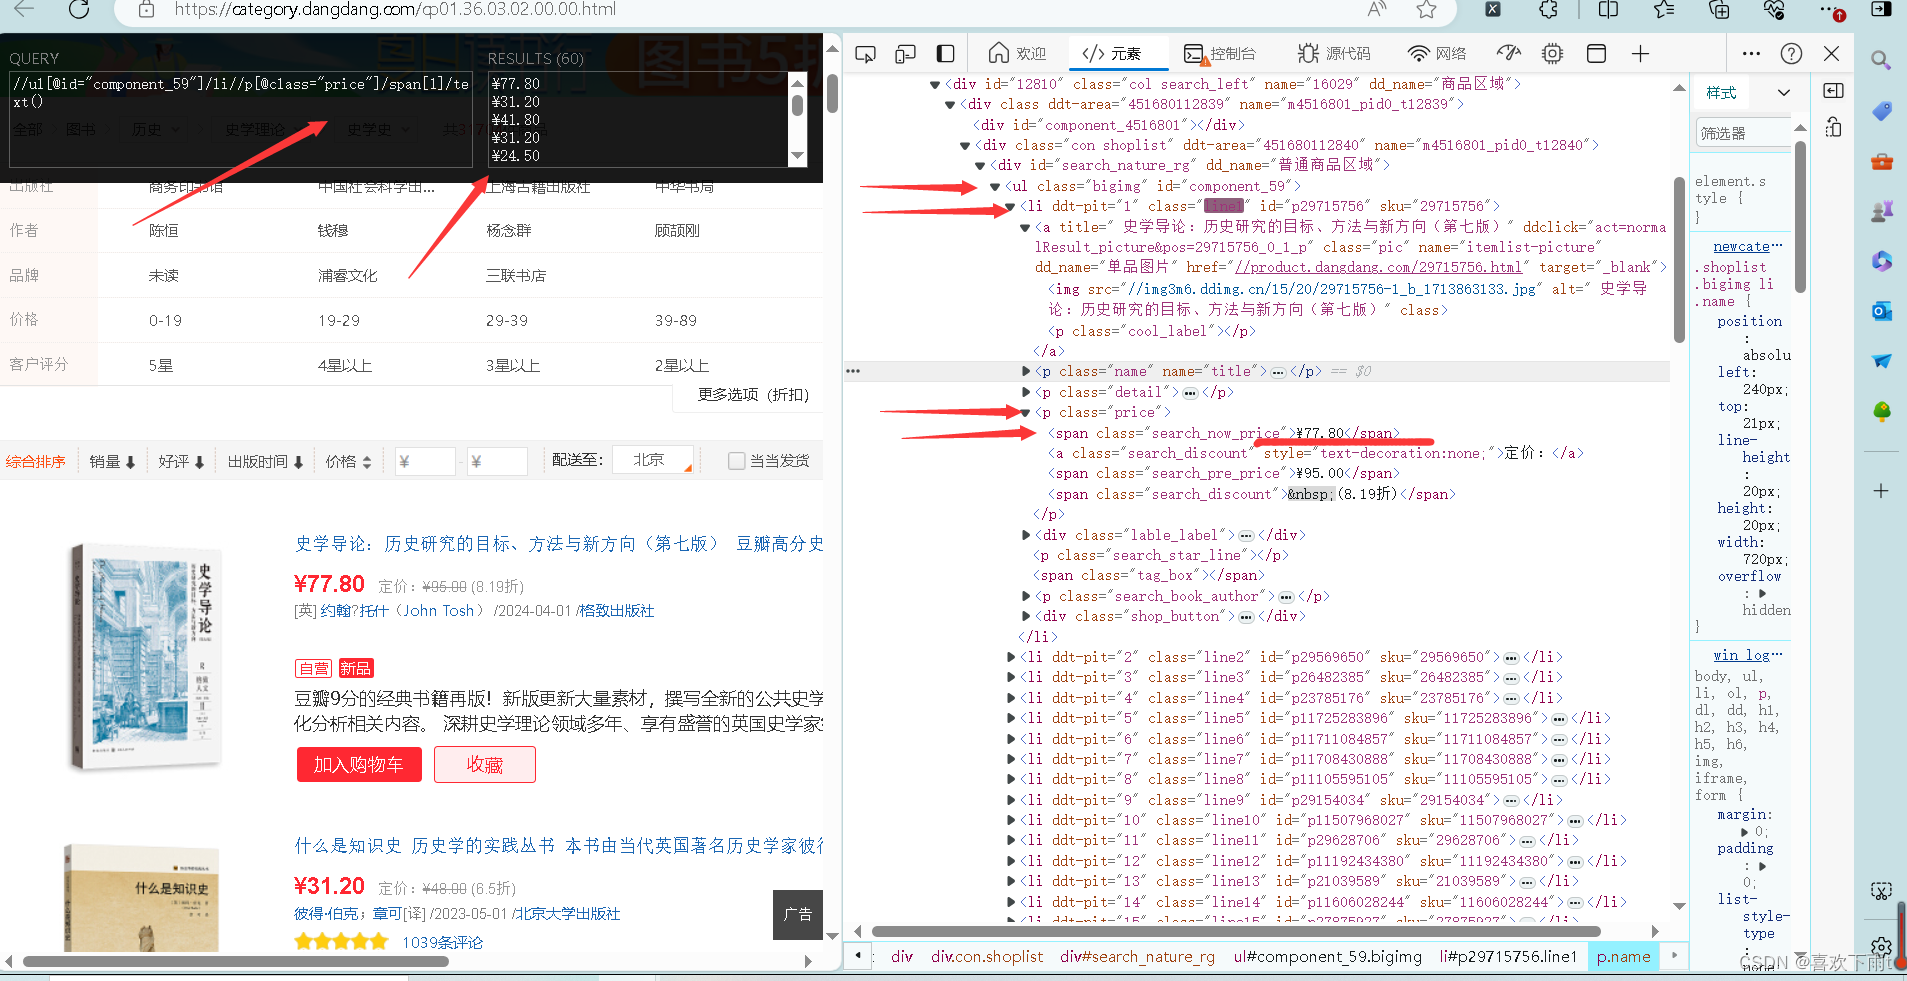
Task: Click the 收藏 button
Action: [x=485, y=765]
